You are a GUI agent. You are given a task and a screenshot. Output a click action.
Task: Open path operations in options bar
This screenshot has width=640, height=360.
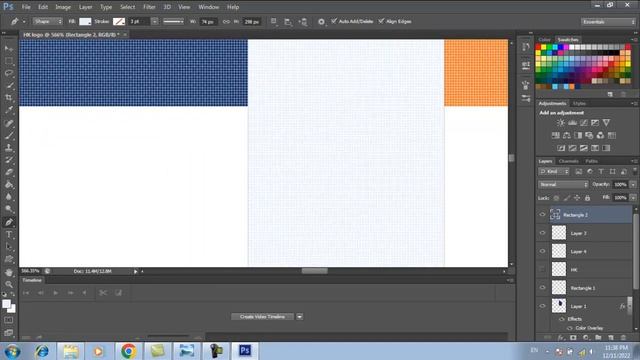[273, 22]
